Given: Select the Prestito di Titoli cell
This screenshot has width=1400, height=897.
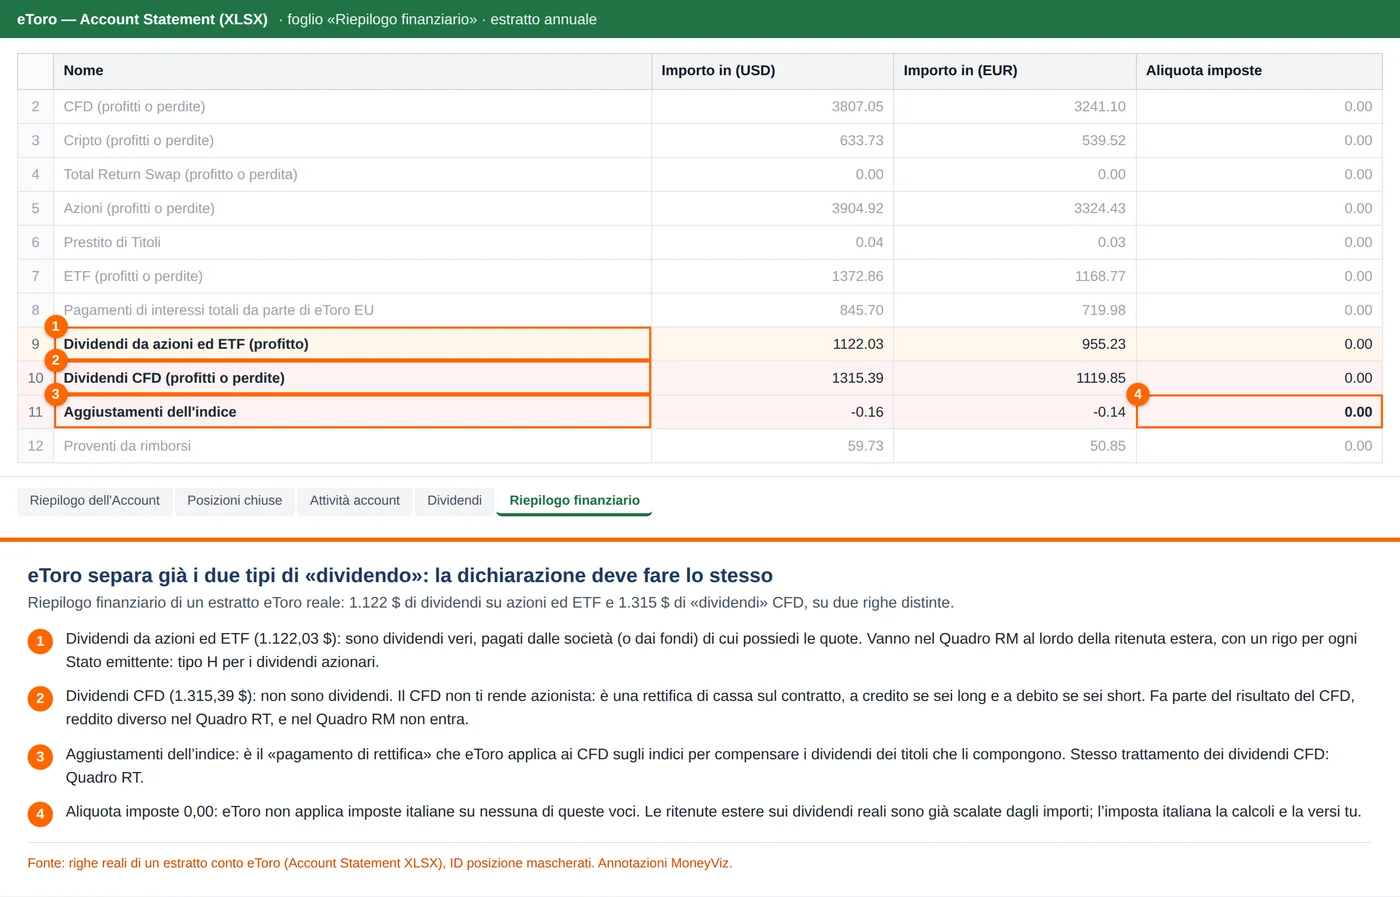Looking at the screenshot, I should coord(352,242).
